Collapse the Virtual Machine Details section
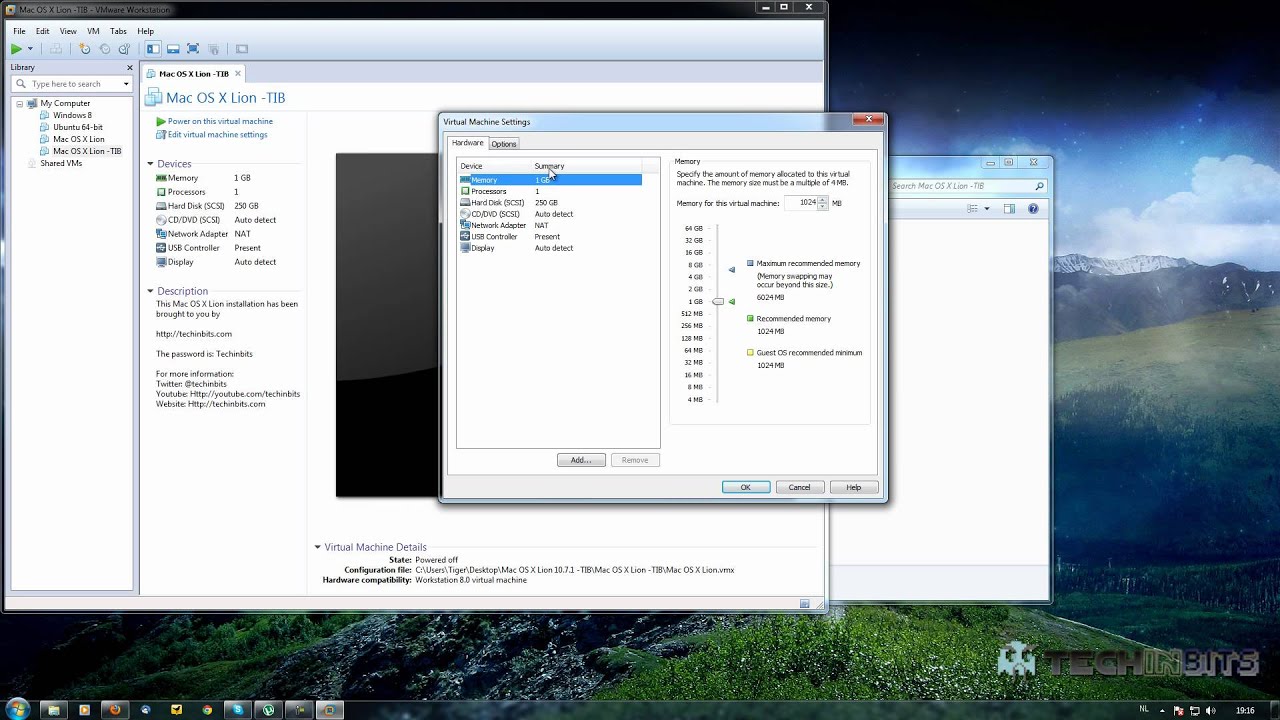The image size is (1280, 720). pos(318,547)
